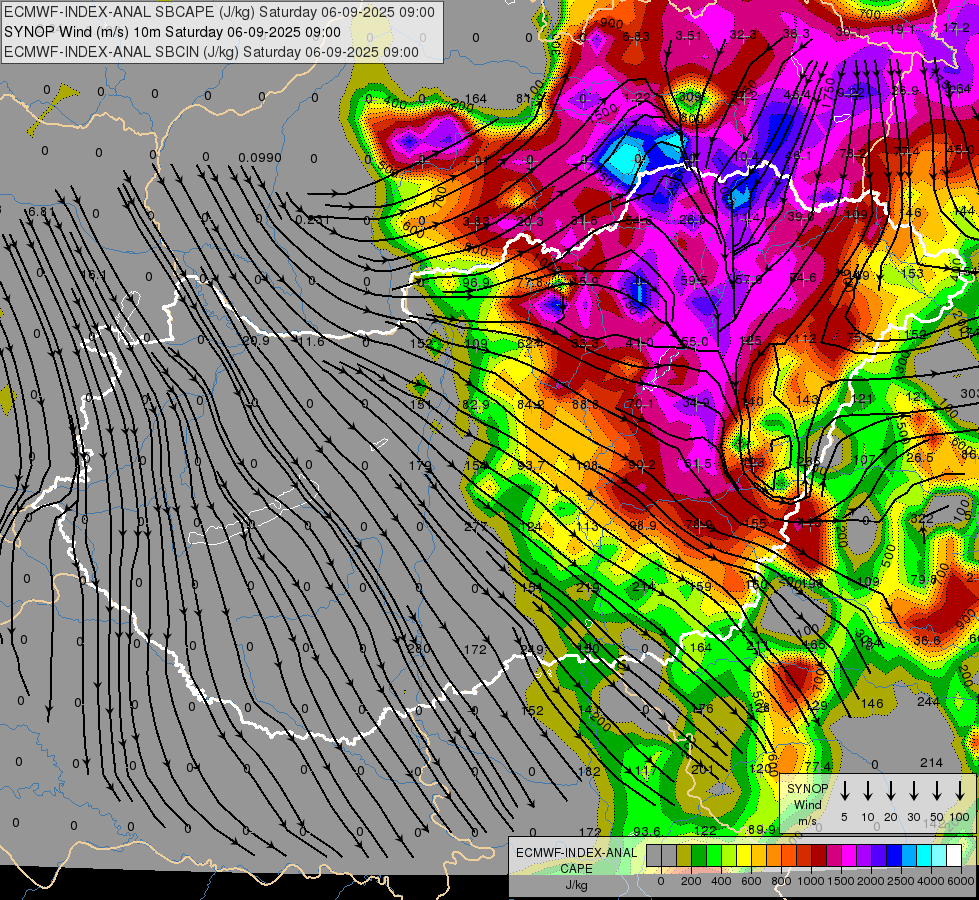Click the map value '179'
The image size is (979, 900).
click(420, 465)
